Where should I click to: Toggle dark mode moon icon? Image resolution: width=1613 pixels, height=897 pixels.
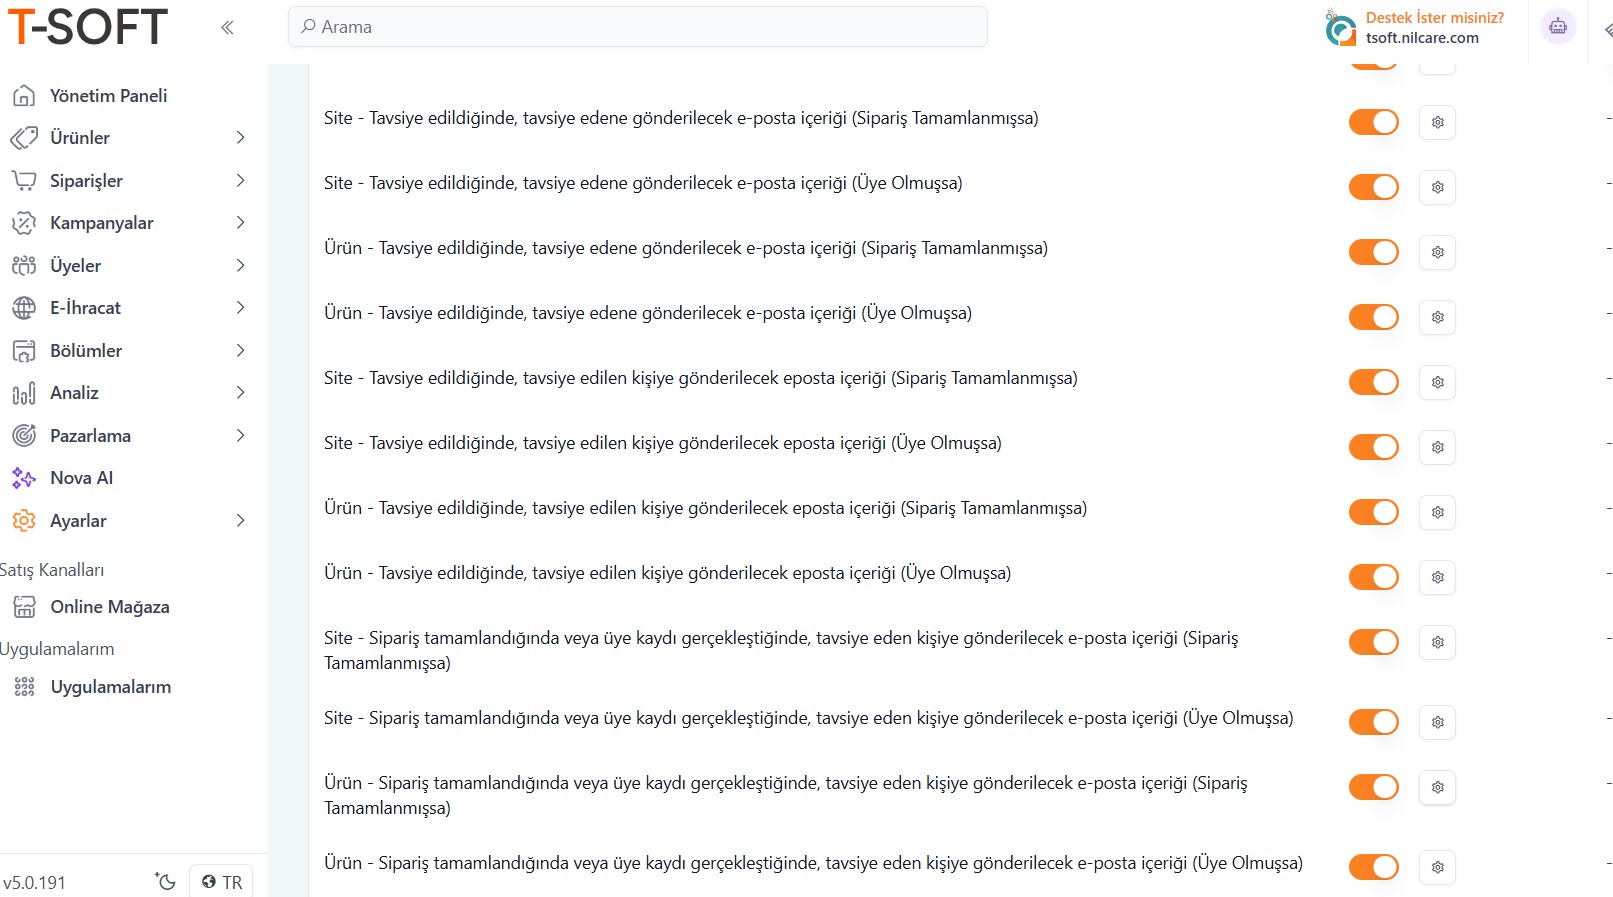[x=166, y=881]
